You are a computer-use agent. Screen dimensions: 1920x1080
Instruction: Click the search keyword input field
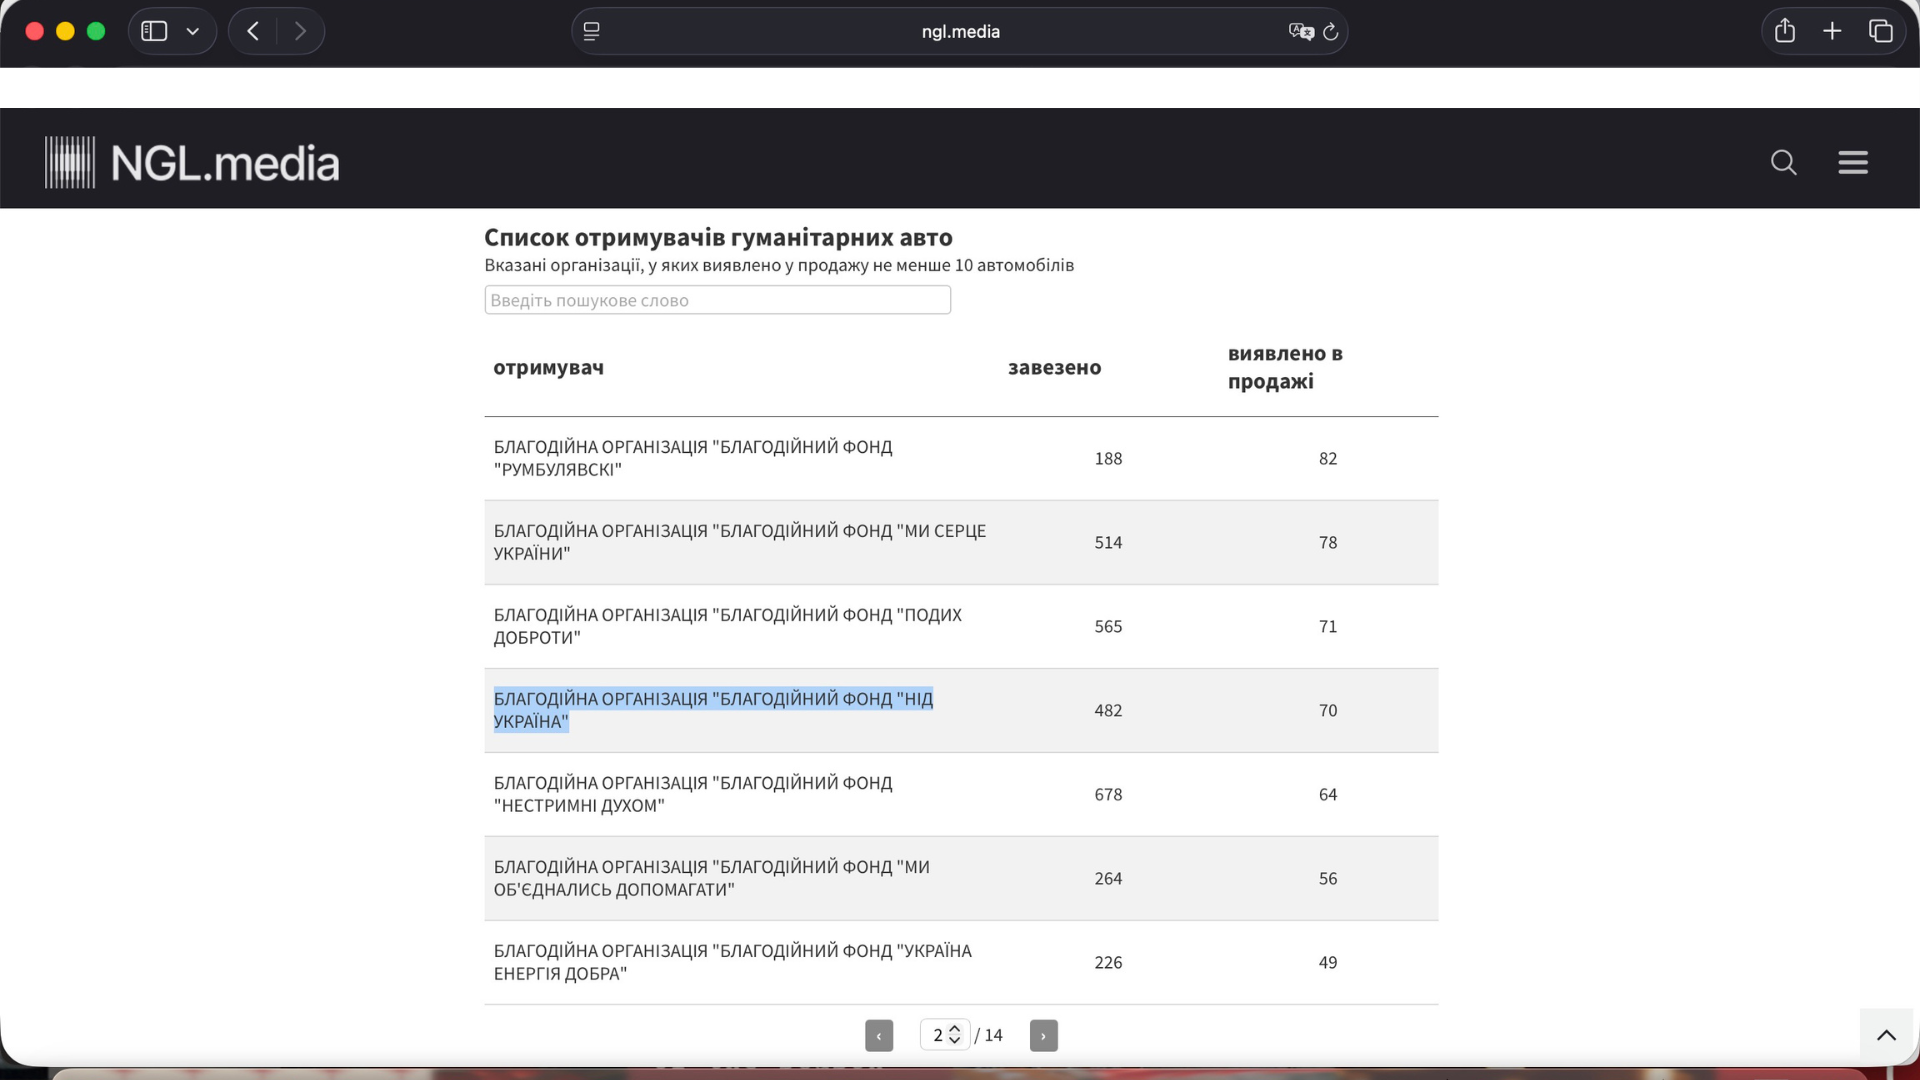(x=717, y=299)
